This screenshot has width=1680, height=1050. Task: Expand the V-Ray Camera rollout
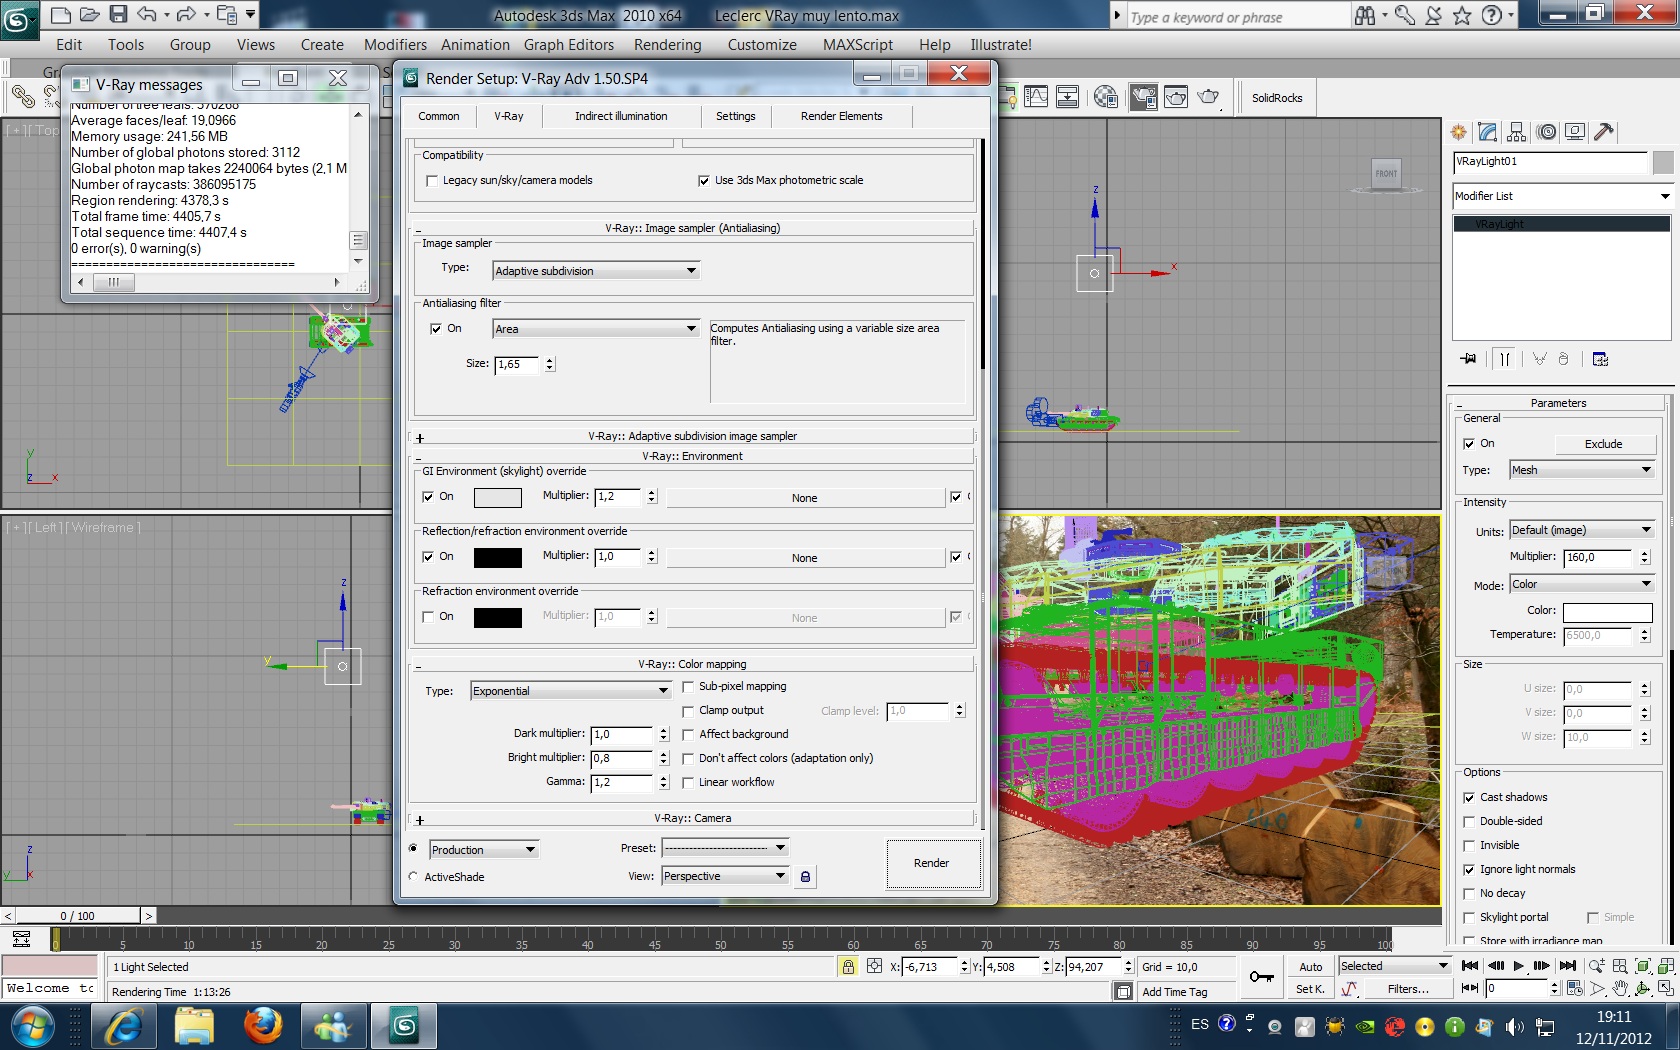(x=692, y=818)
